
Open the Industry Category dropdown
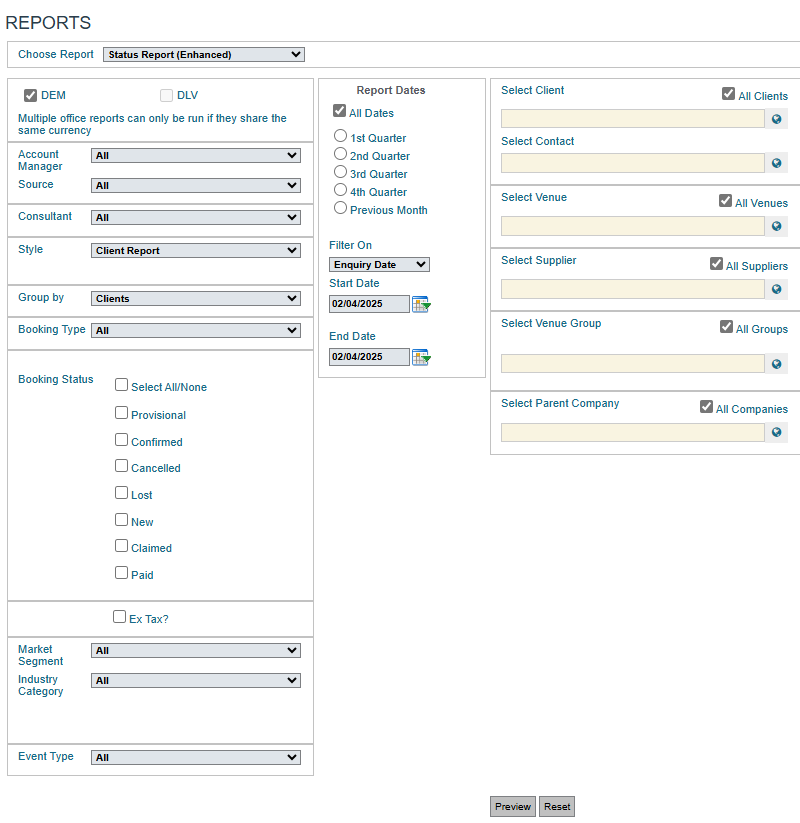click(196, 681)
